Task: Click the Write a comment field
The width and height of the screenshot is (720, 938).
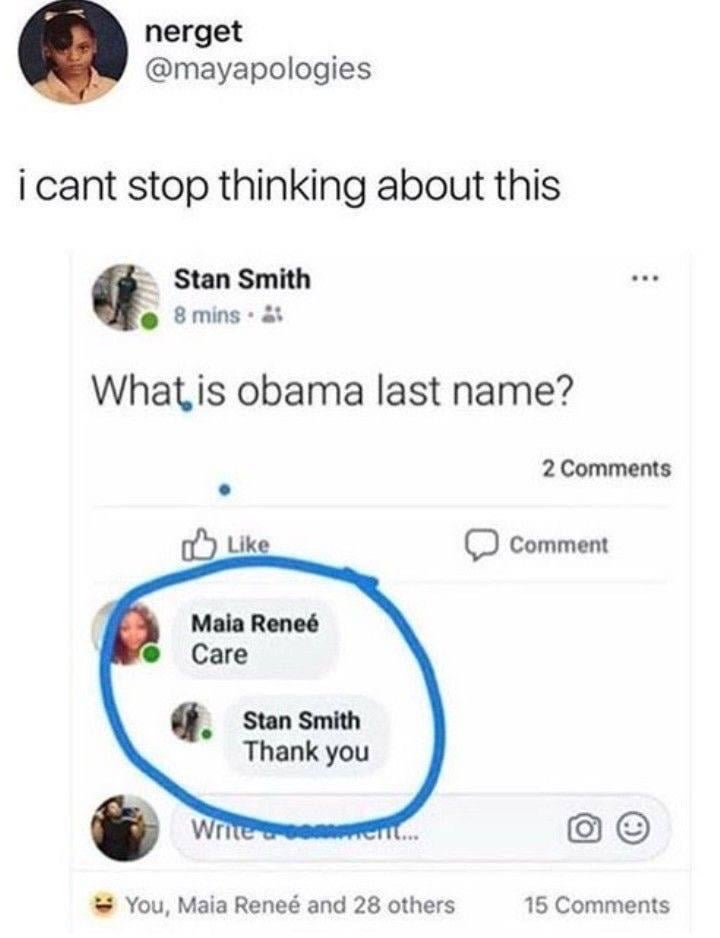Action: click(420, 829)
